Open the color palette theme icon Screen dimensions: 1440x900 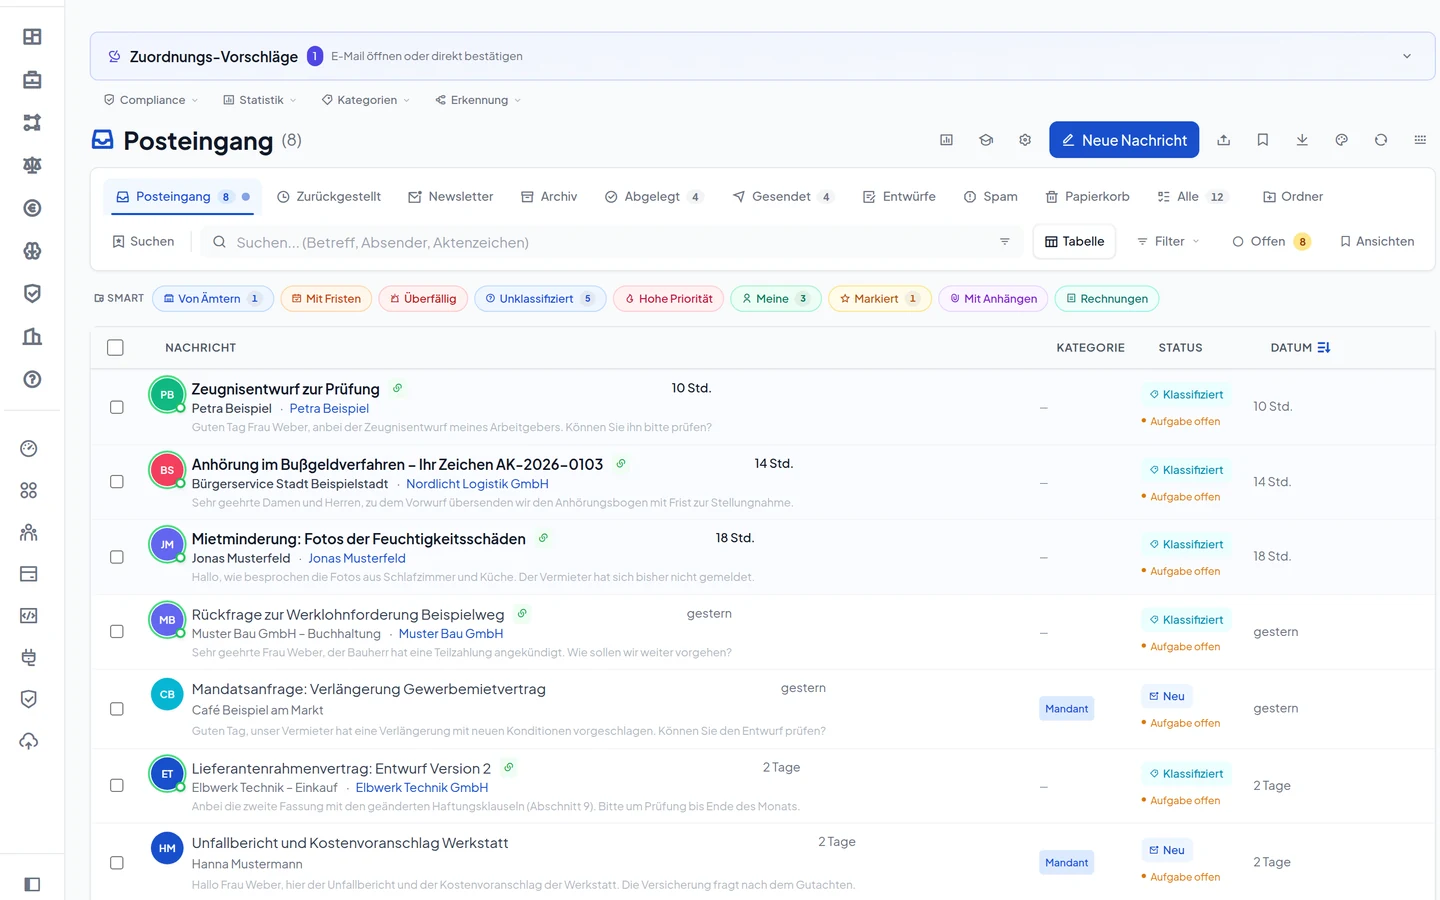1342,140
